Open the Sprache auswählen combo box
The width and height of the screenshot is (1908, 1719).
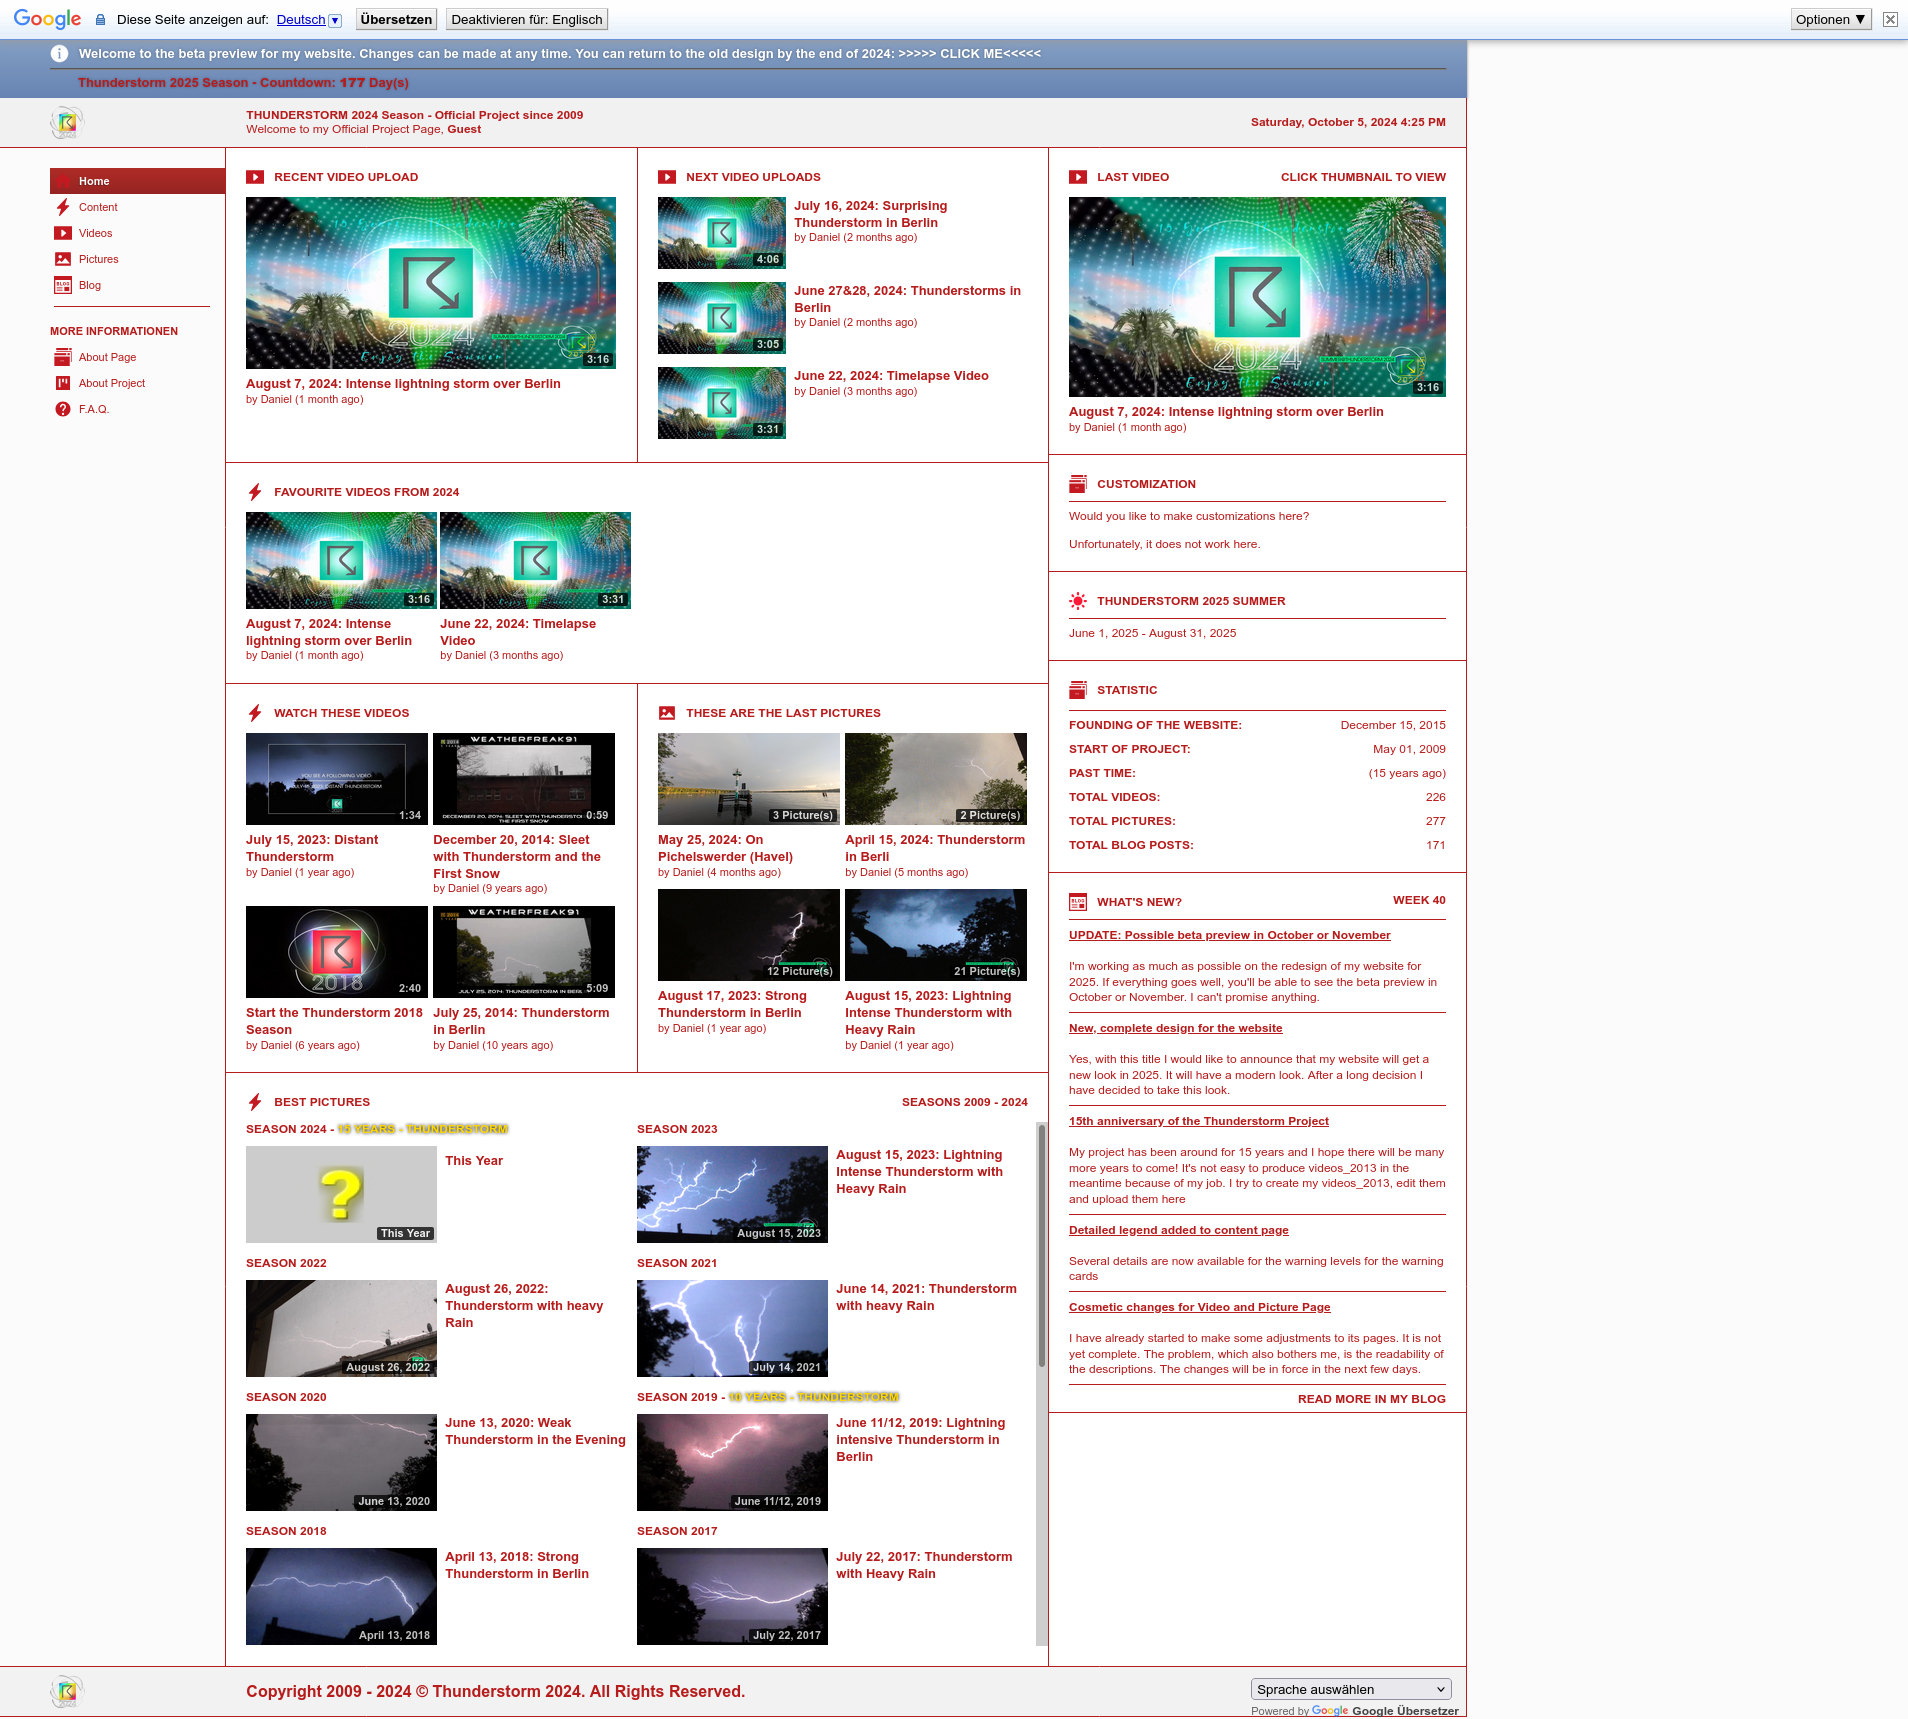[x=1350, y=1689]
